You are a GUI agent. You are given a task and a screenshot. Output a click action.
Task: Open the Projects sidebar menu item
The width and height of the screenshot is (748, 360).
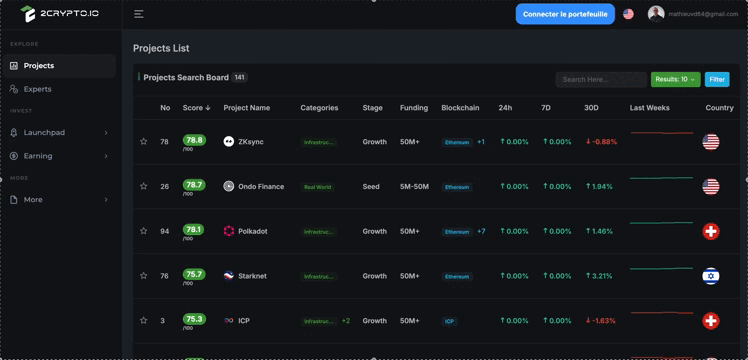click(x=60, y=66)
